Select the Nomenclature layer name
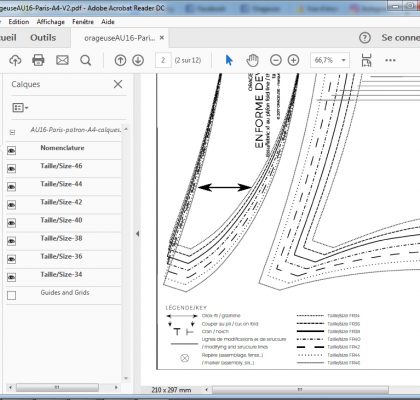This screenshot has width=420, height=400. click(62, 148)
